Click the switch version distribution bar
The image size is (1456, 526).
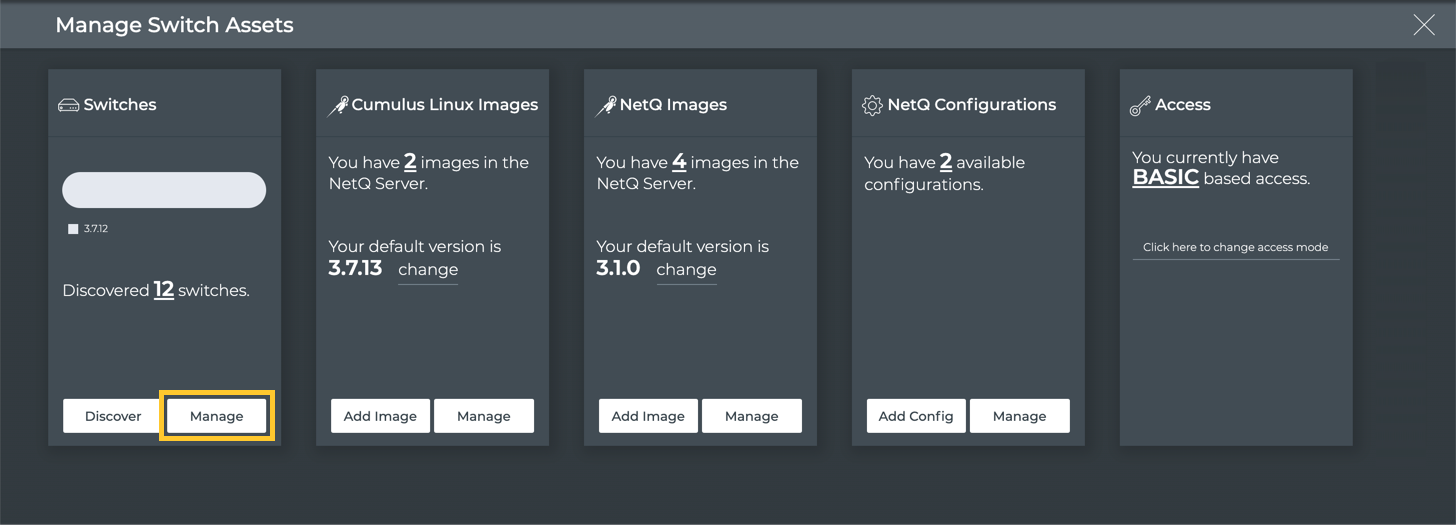164,190
